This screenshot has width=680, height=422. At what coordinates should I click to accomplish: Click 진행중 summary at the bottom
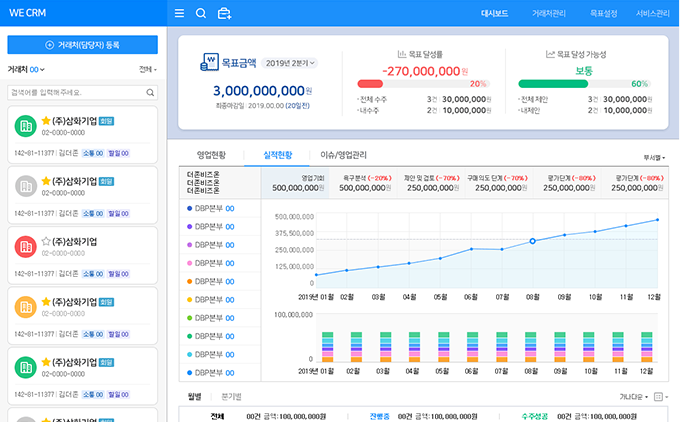point(423,416)
